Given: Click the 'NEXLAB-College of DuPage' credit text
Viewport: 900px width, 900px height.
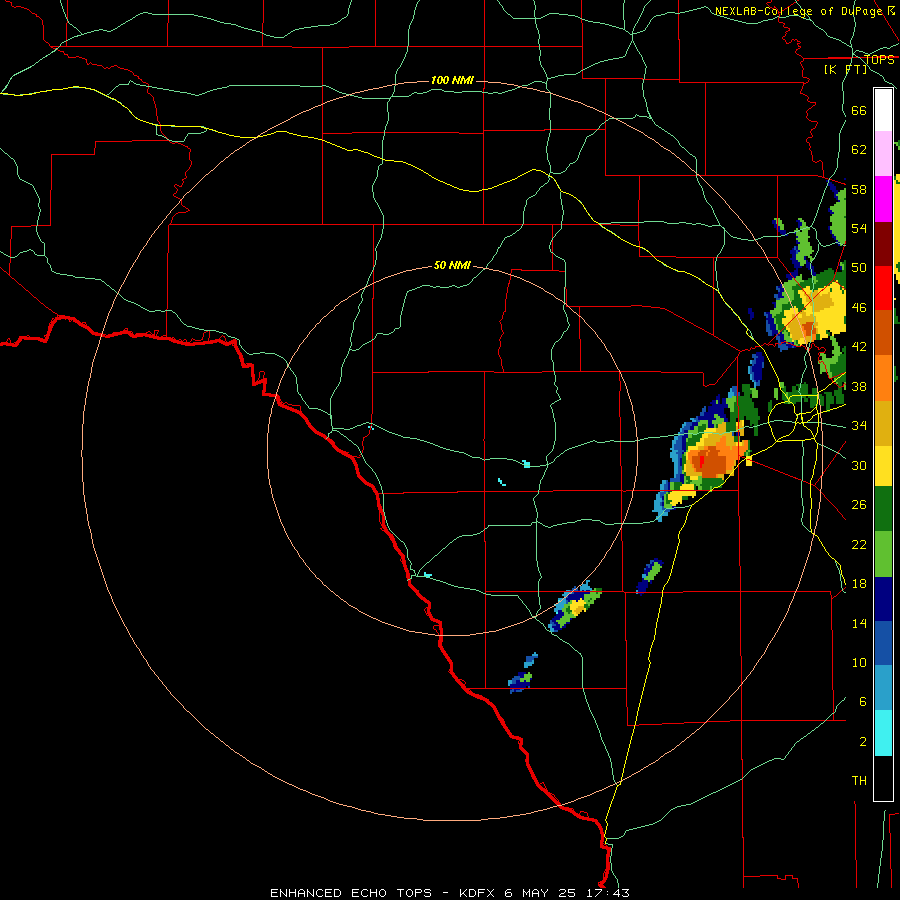Looking at the screenshot, I should (798, 11).
